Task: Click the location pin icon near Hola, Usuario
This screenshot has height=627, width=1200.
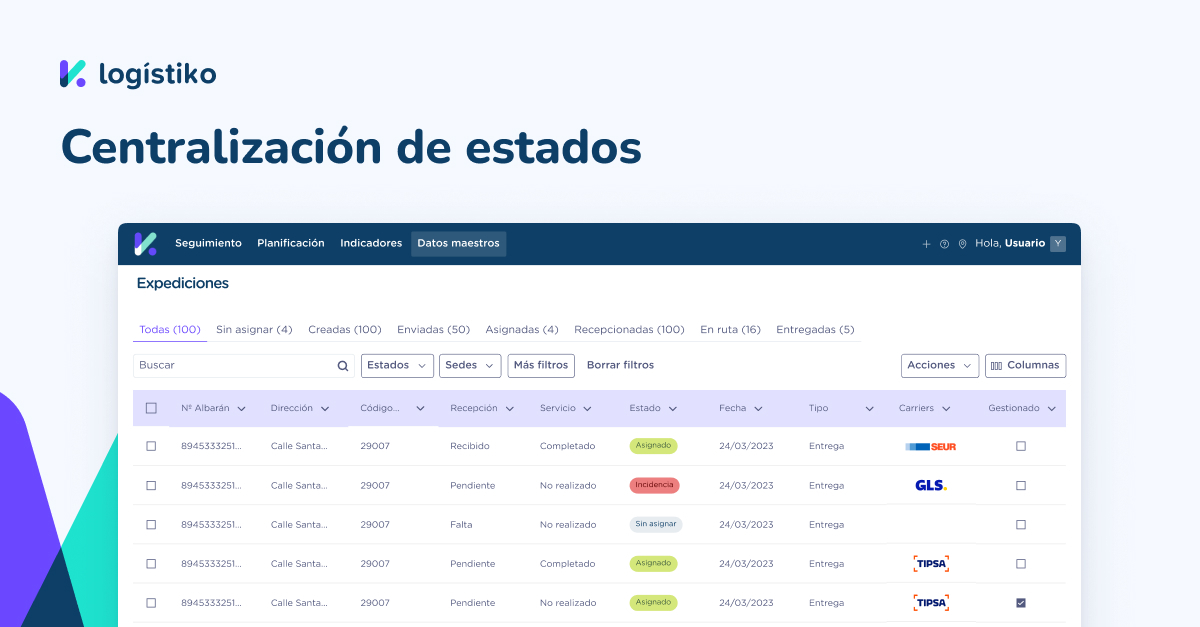Action: click(963, 244)
